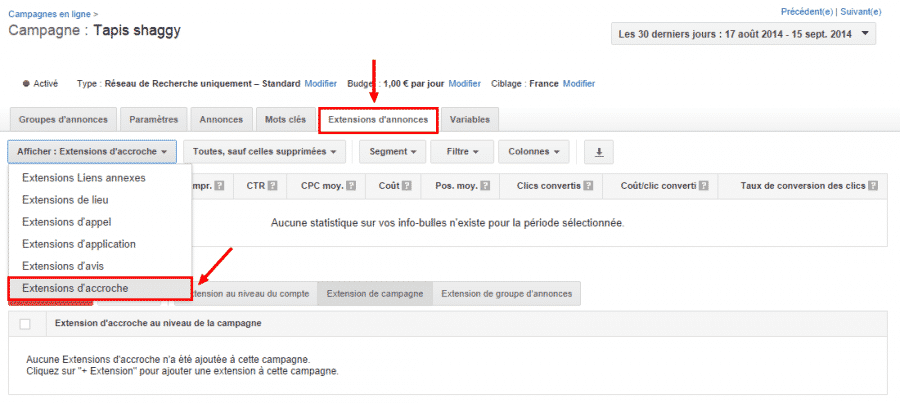Click help icon beside Taux de conversion

point(873,186)
